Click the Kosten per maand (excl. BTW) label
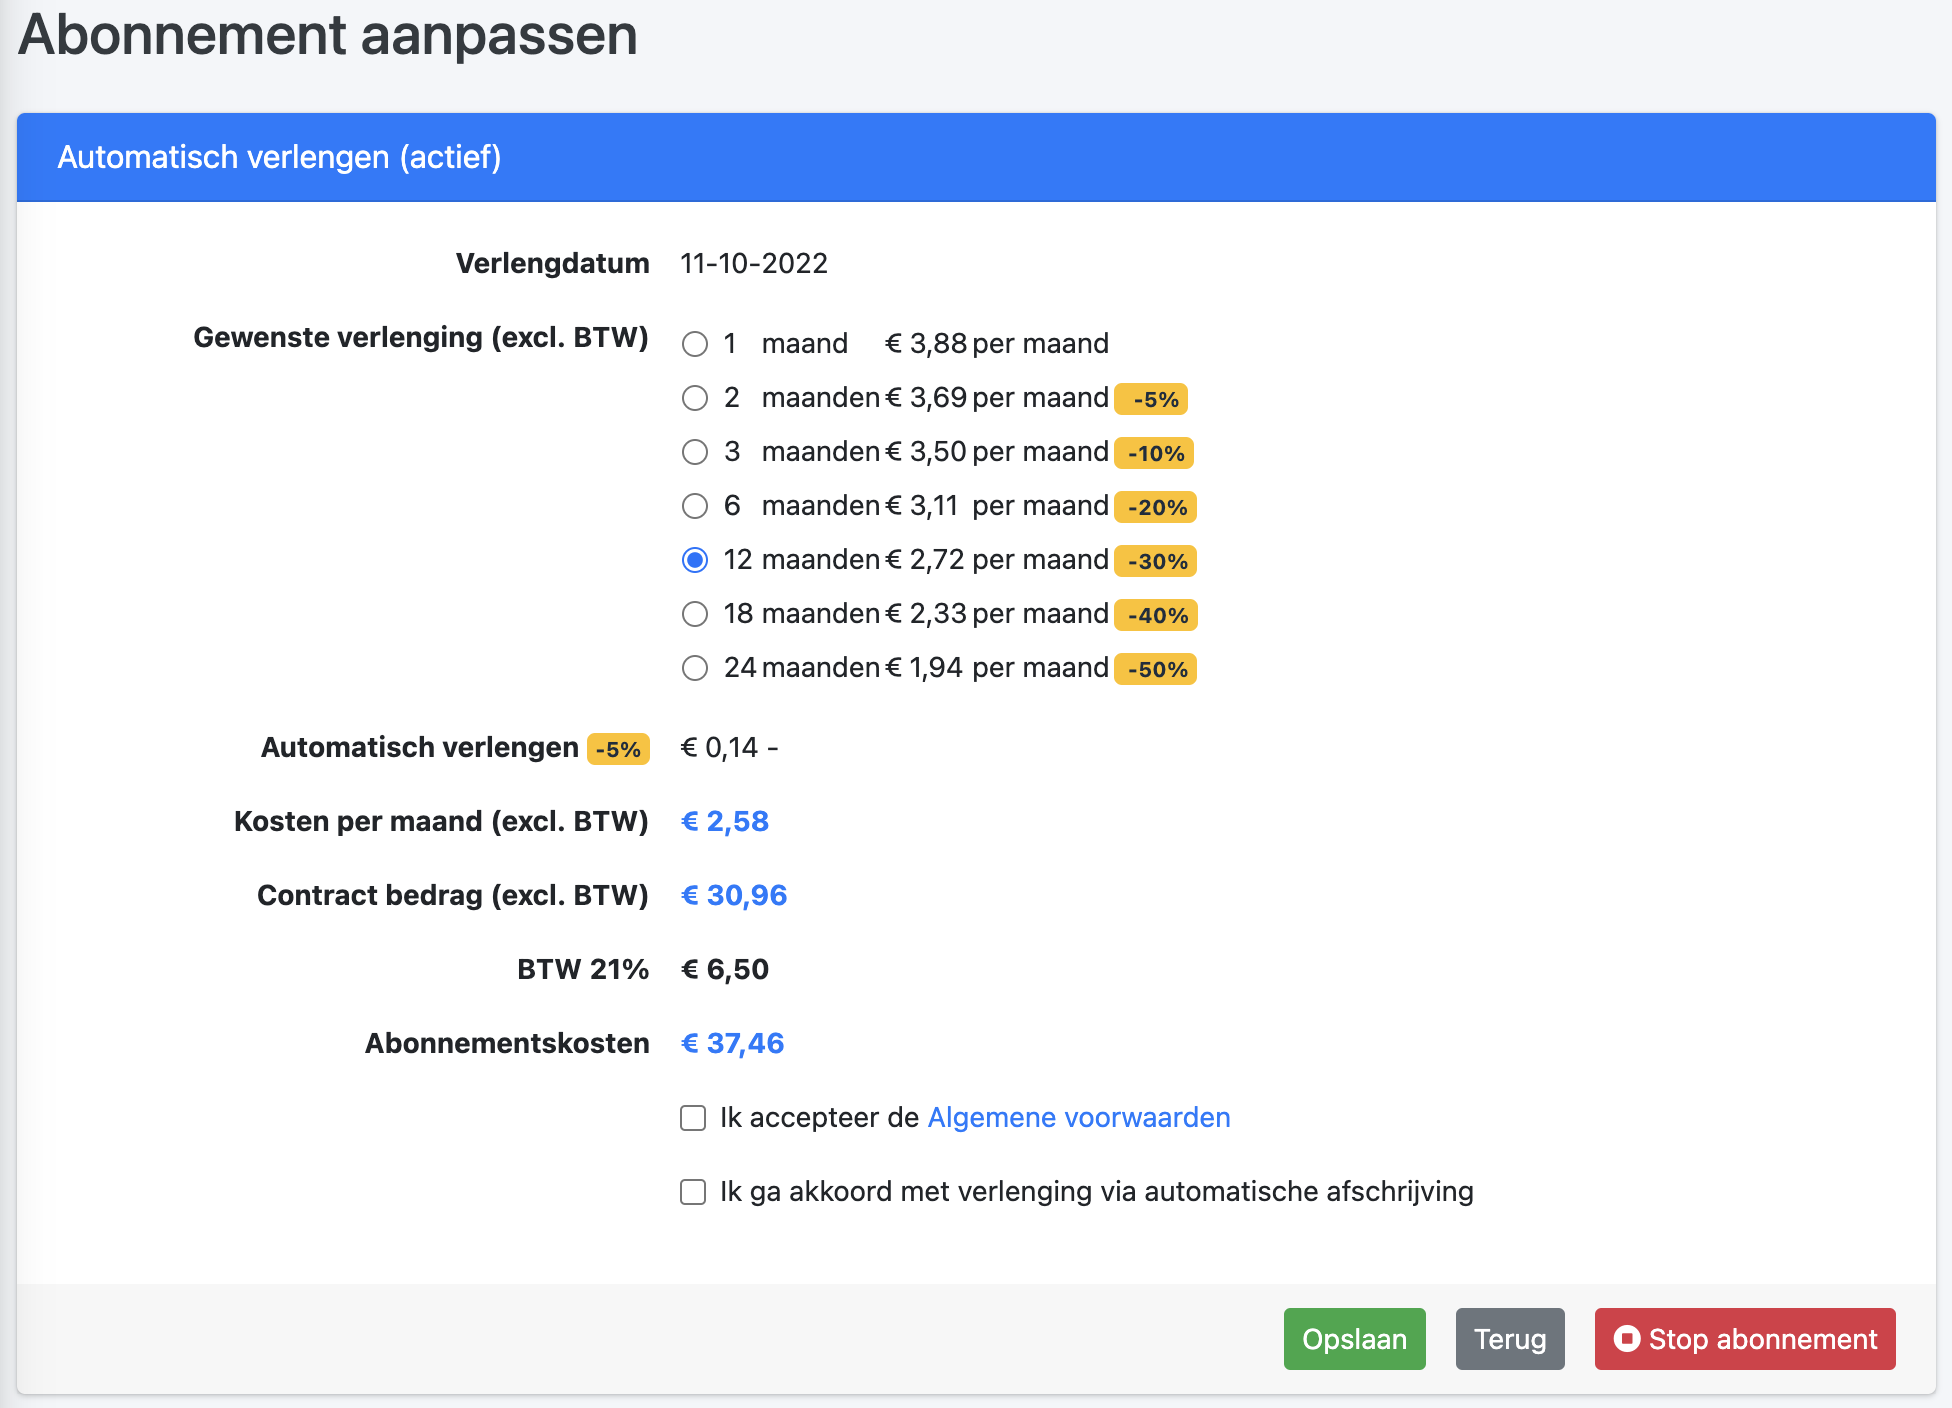 tap(441, 821)
